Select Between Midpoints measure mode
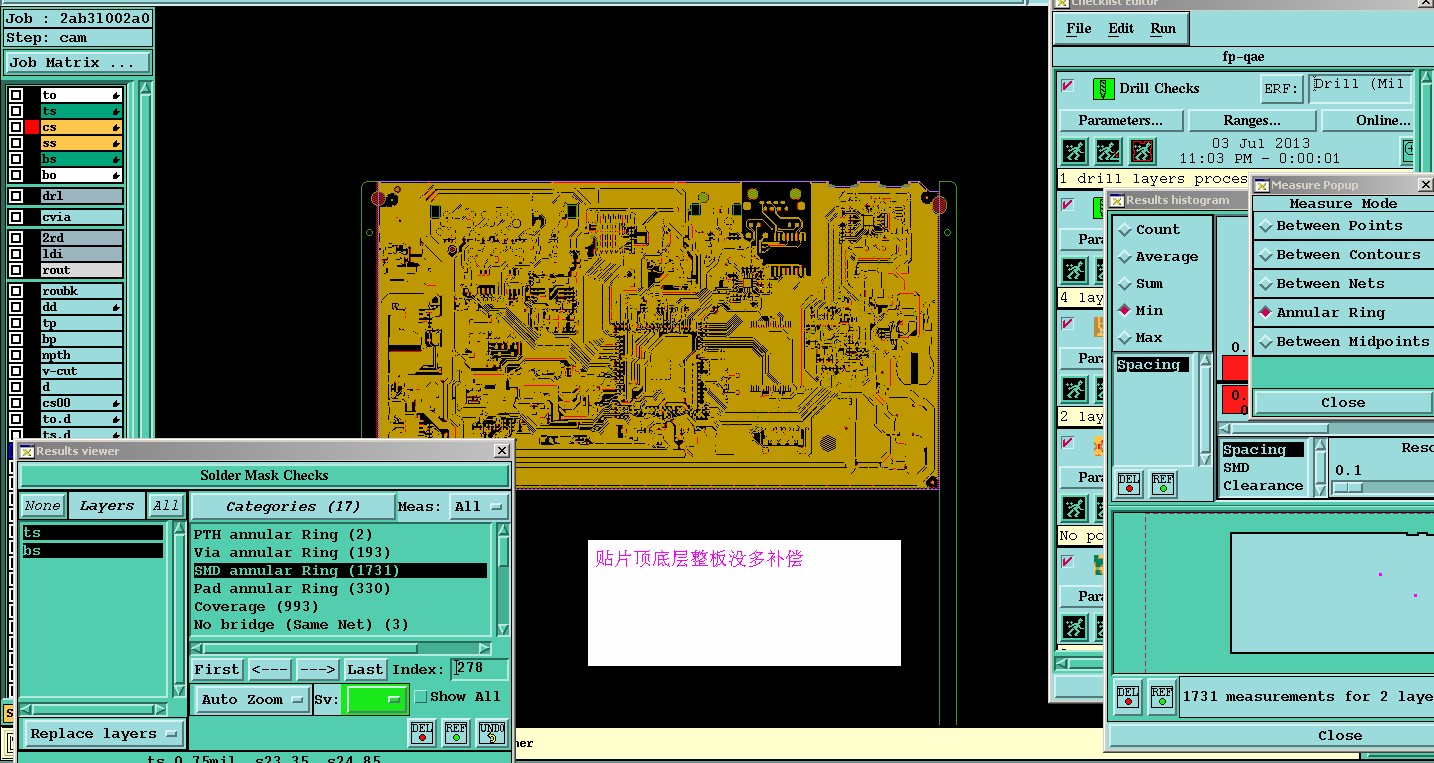This screenshot has width=1434, height=763. coord(1344,342)
